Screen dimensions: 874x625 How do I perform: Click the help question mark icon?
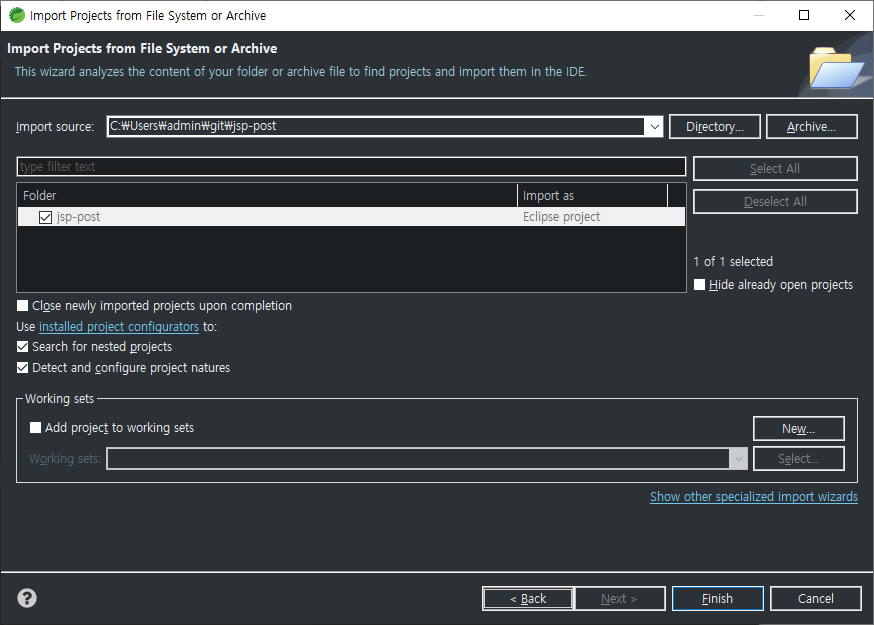click(x=27, y=598)
